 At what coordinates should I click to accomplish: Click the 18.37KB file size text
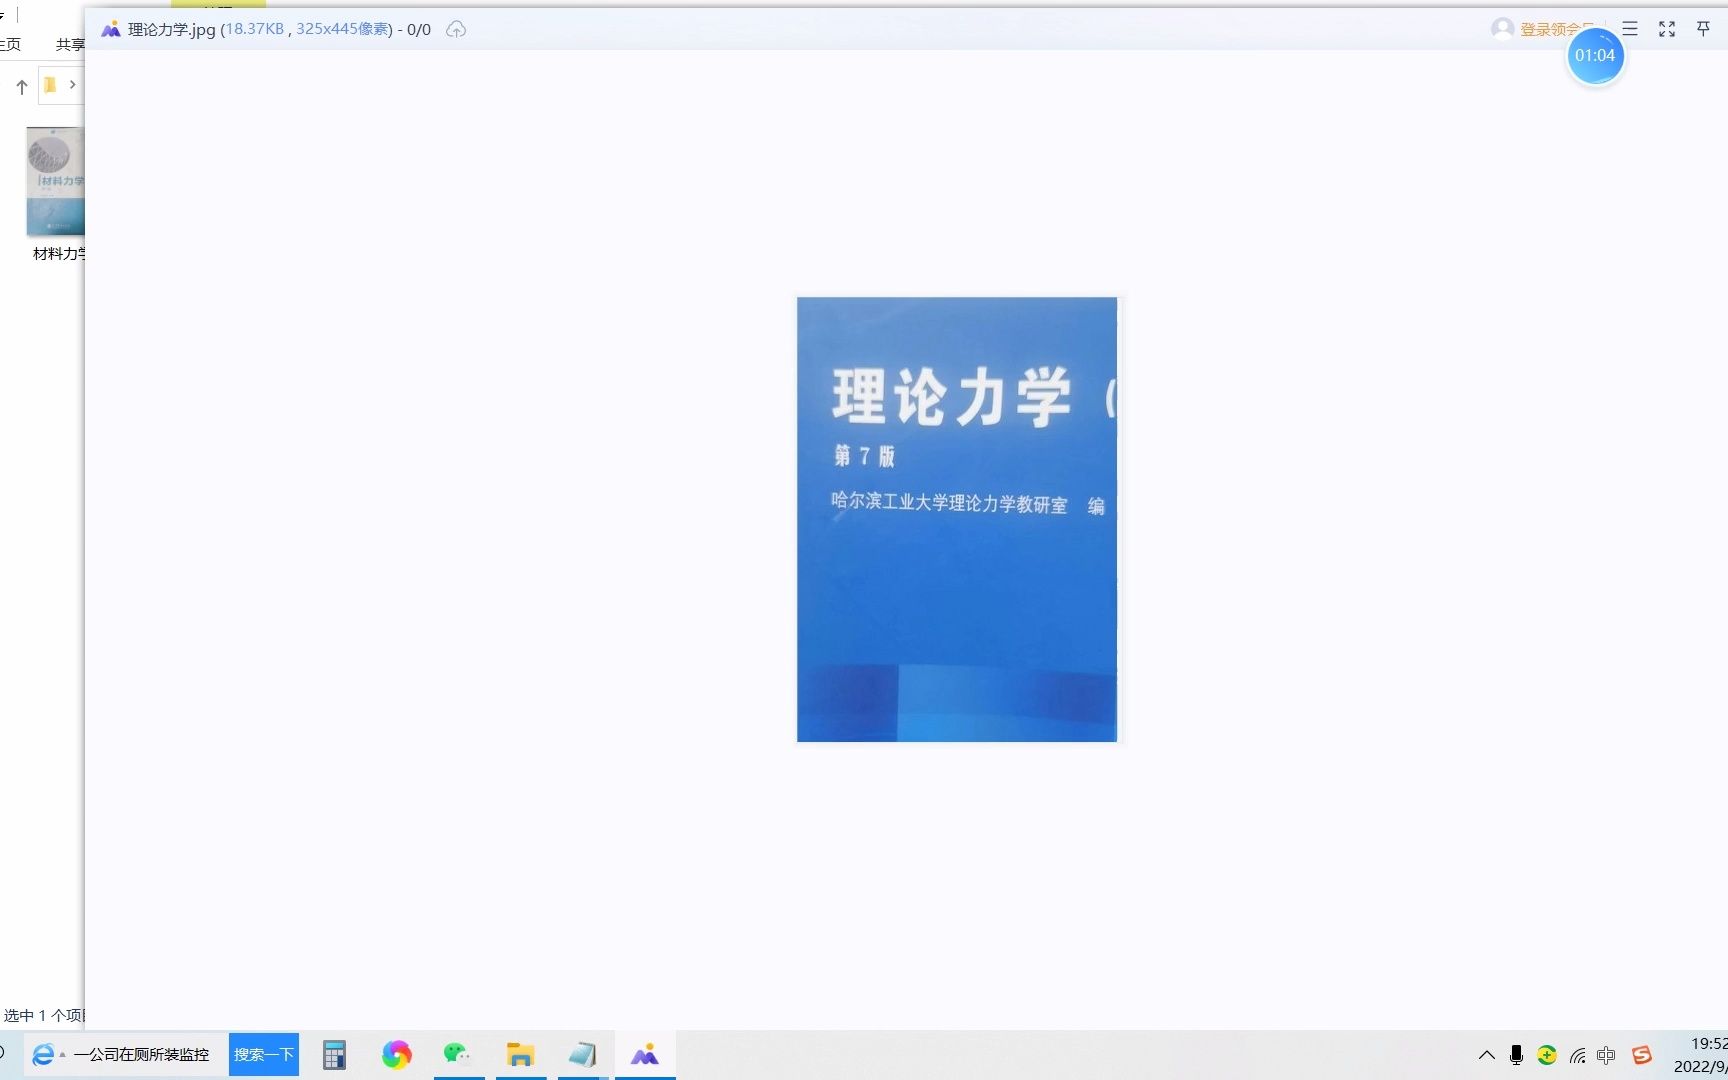pos(254,29)
